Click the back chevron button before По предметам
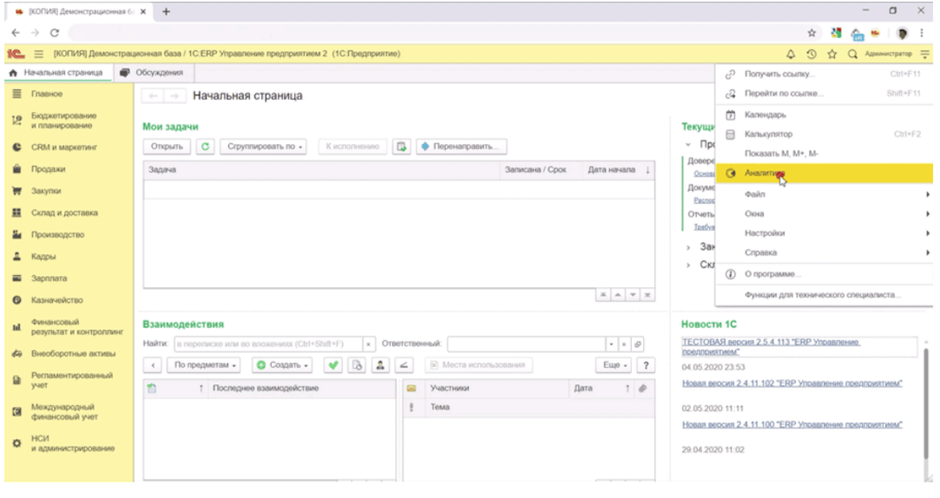This screenshot has width=940, height=498. [x=153, y=365]
